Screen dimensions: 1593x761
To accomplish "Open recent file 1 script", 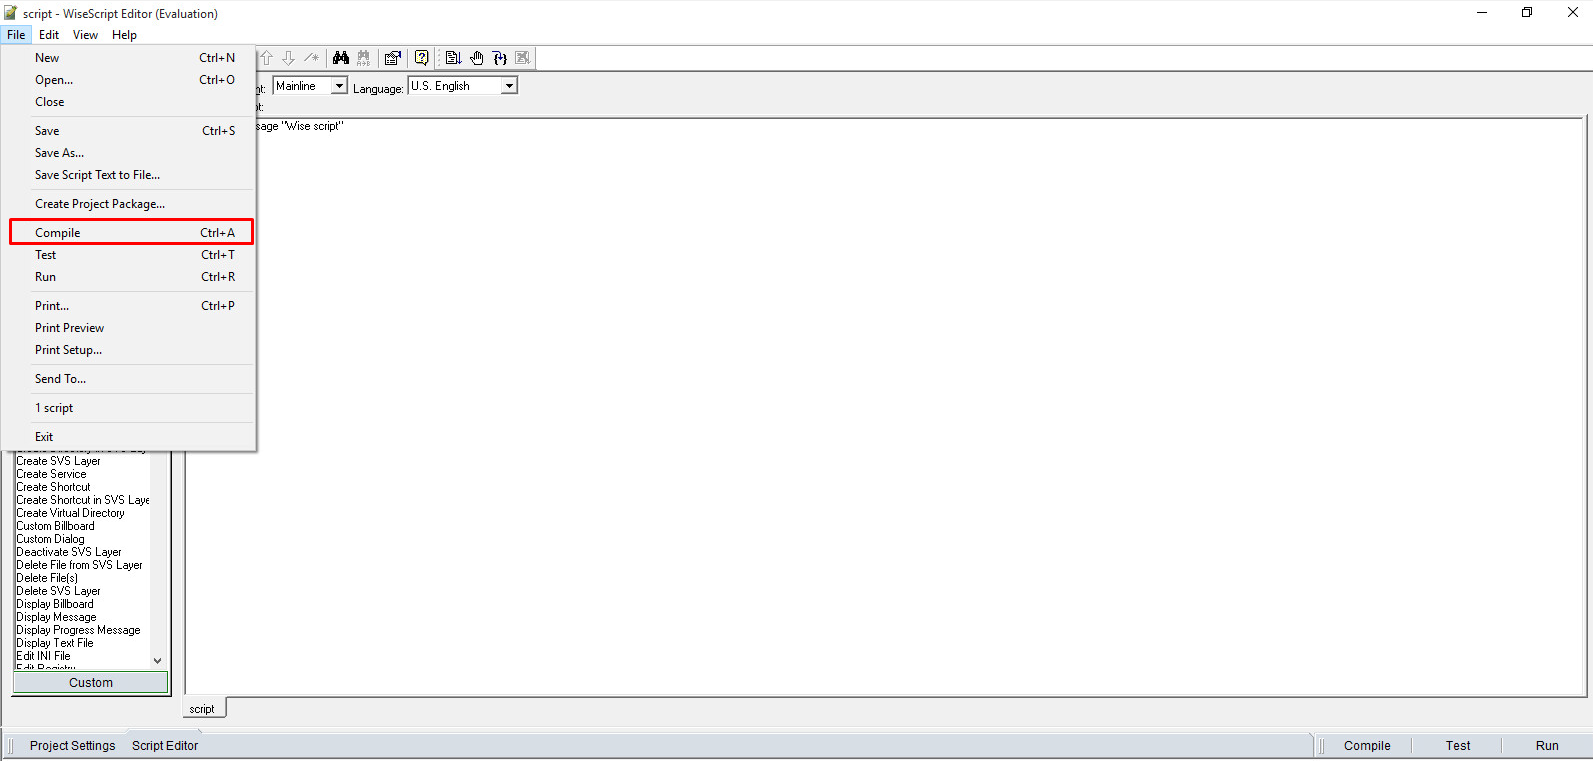I will [x=130, y=408].
